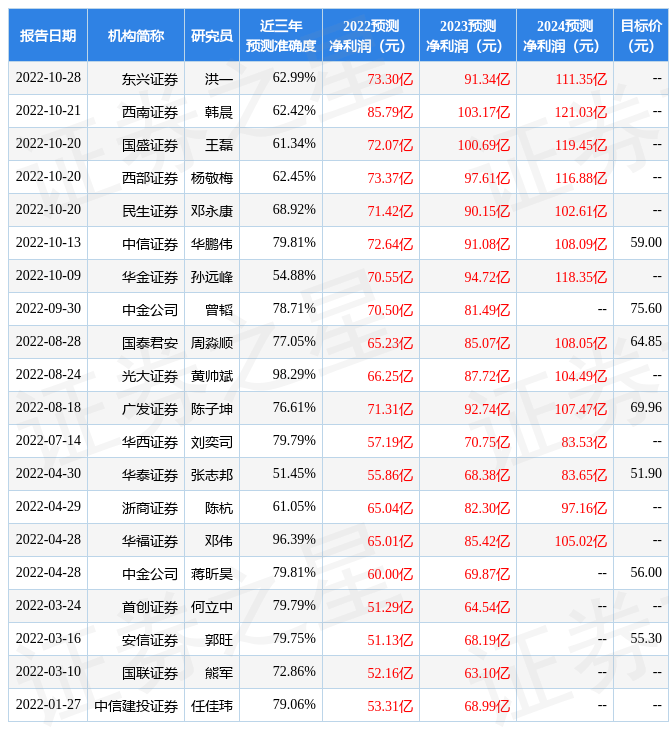Select the date 2022-10-09
This screenshot has width=669, height=730.
48,276
